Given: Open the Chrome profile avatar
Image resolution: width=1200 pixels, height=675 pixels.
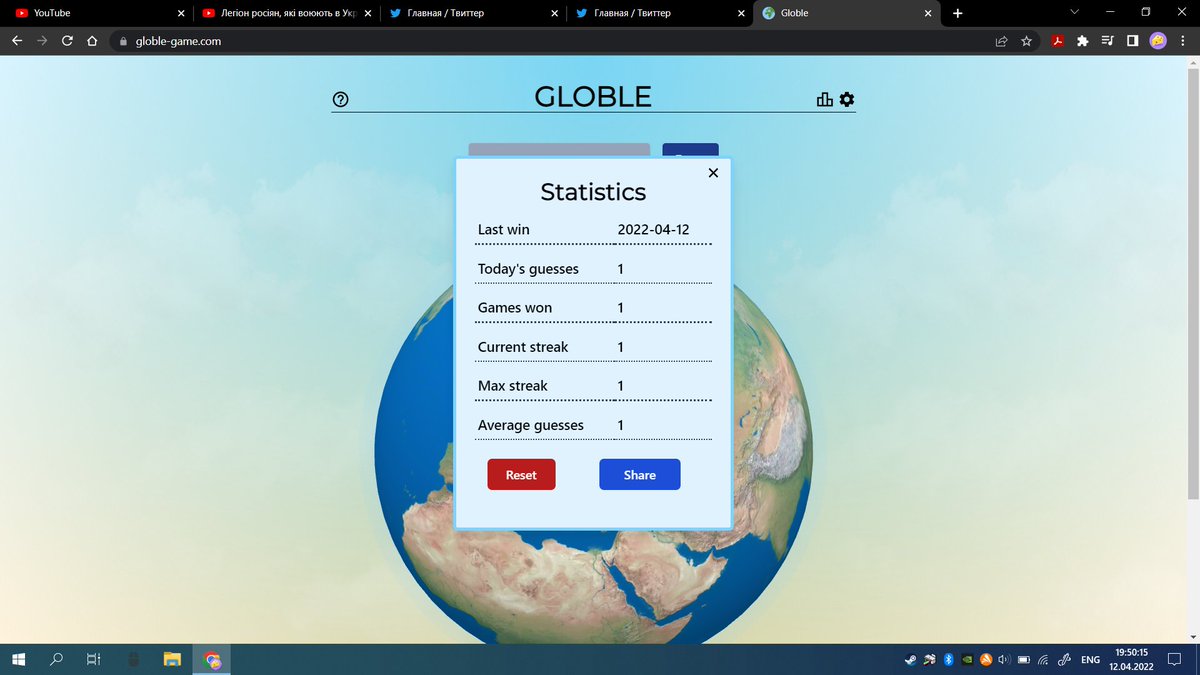Looking at the screenshot, I should pos(1158,41).
